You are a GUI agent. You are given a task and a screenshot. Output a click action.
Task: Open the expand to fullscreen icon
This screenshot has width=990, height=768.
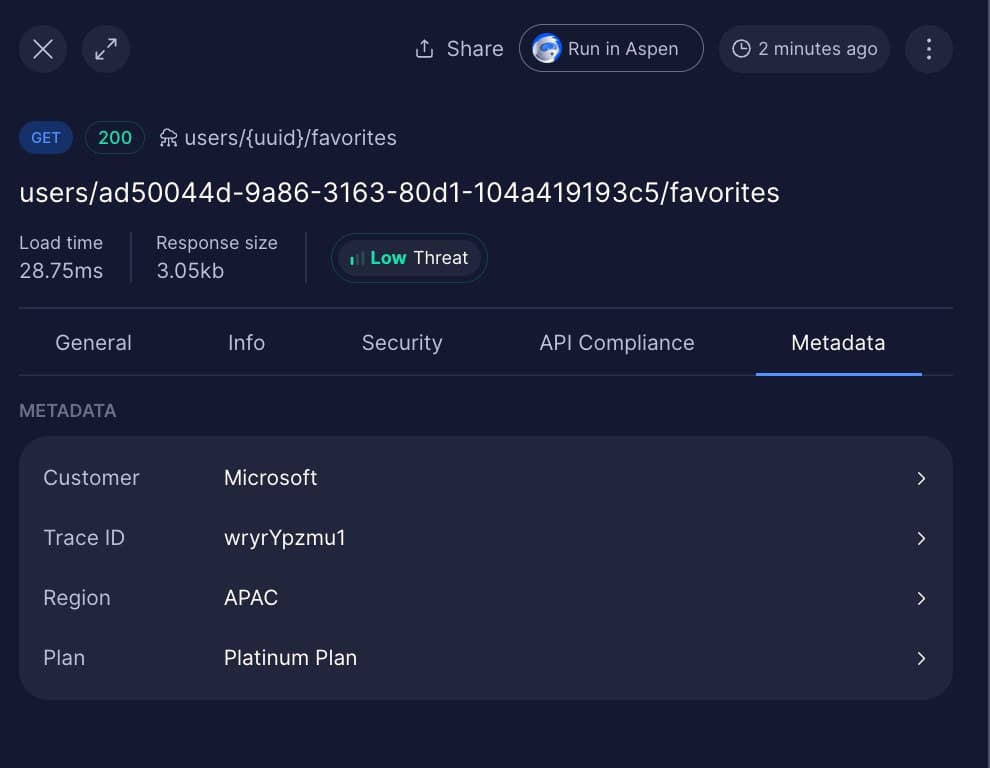pos(105,48)
